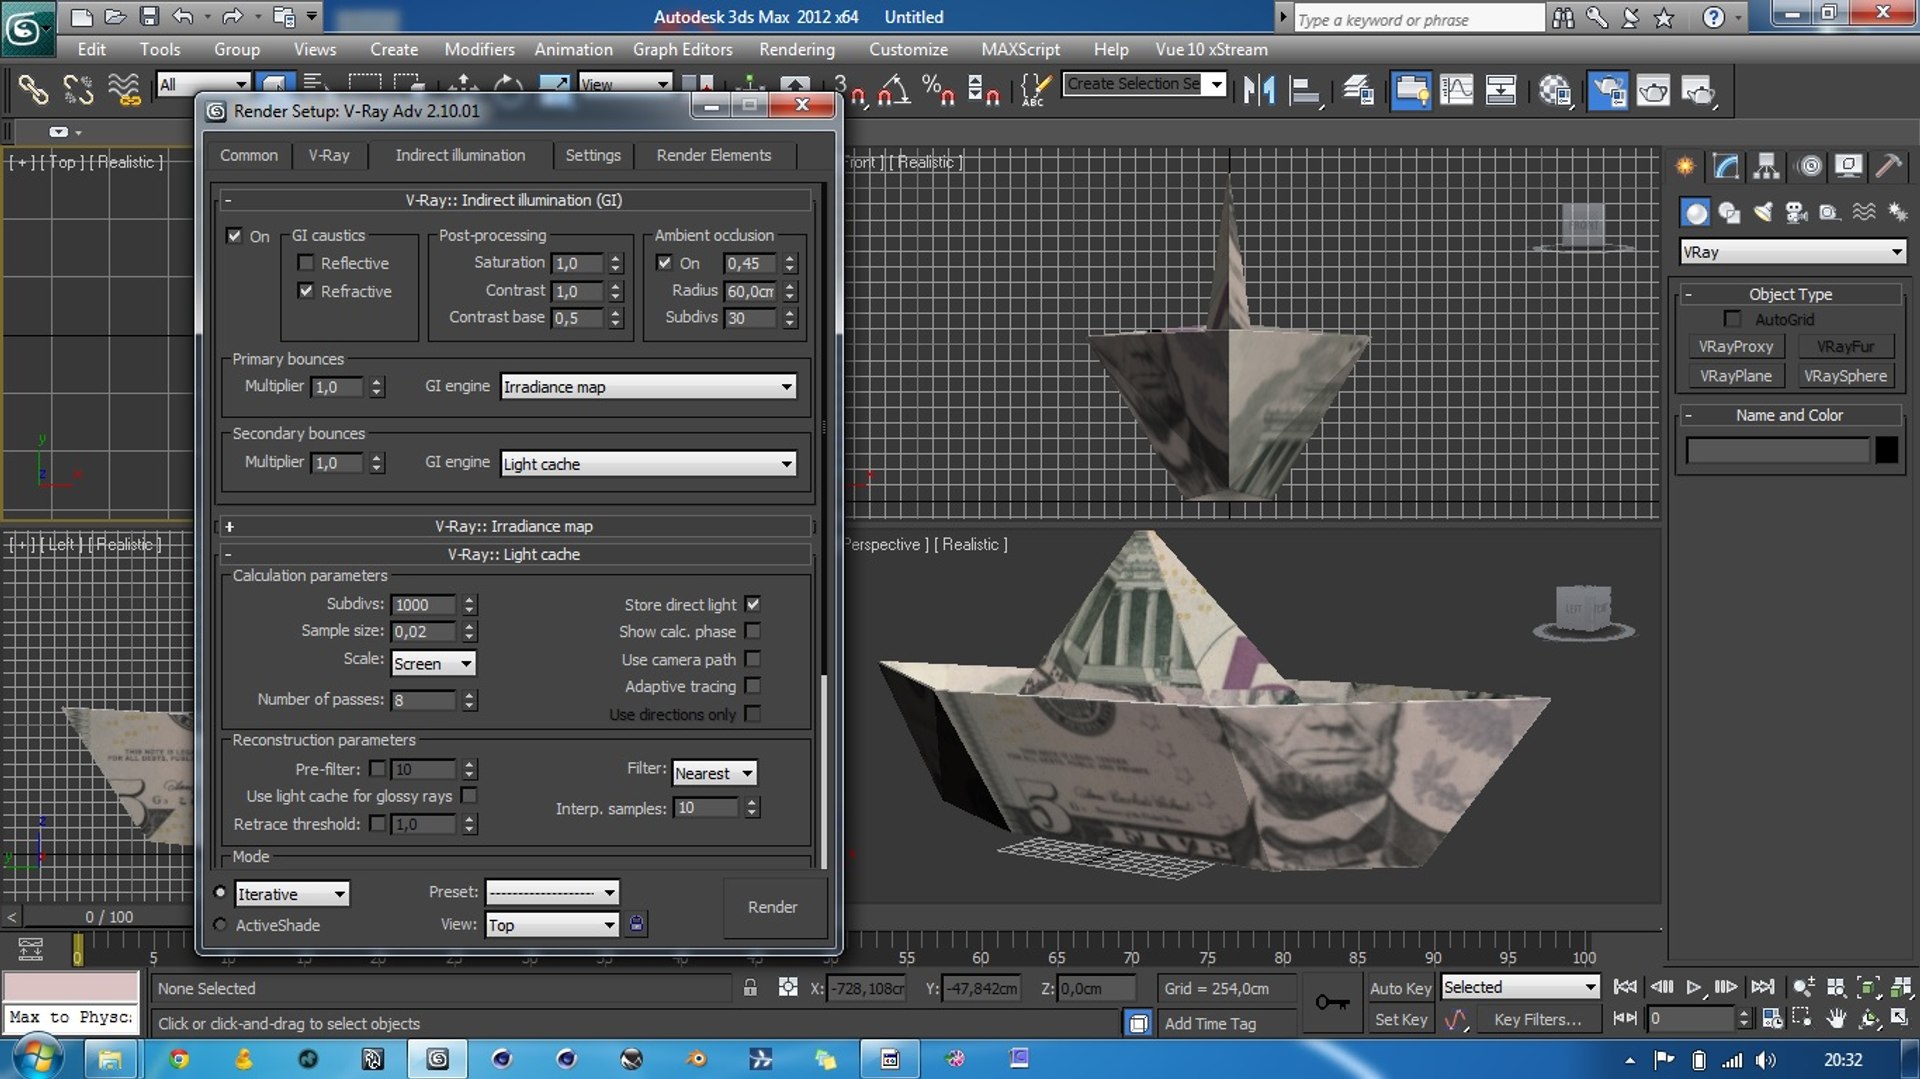
Task: Toggle the big key mode button
Action: (1332, 1002)
